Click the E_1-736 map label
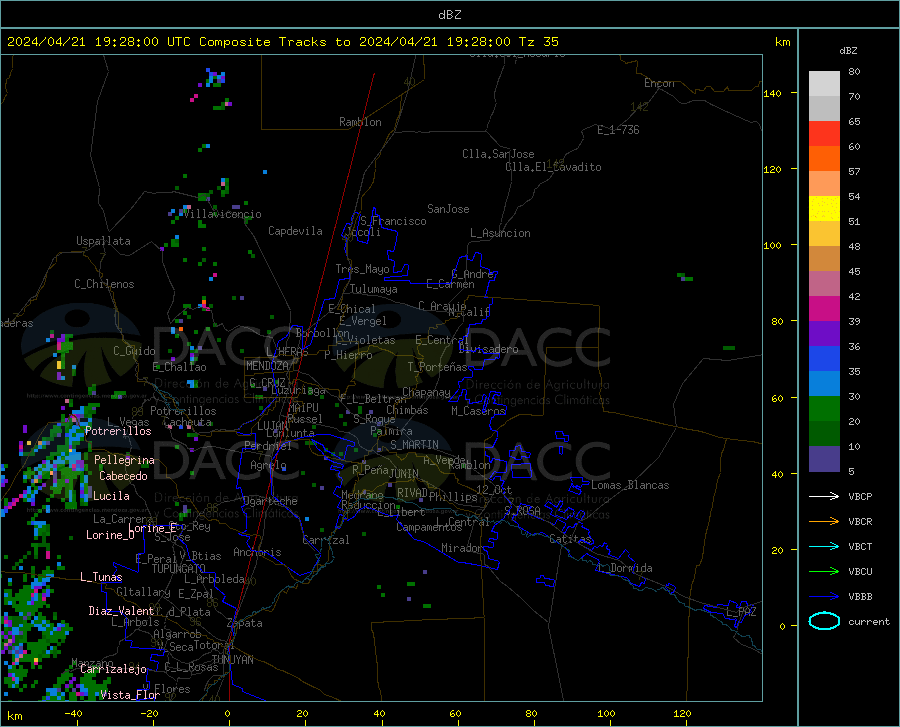 (x=618, y=130)
